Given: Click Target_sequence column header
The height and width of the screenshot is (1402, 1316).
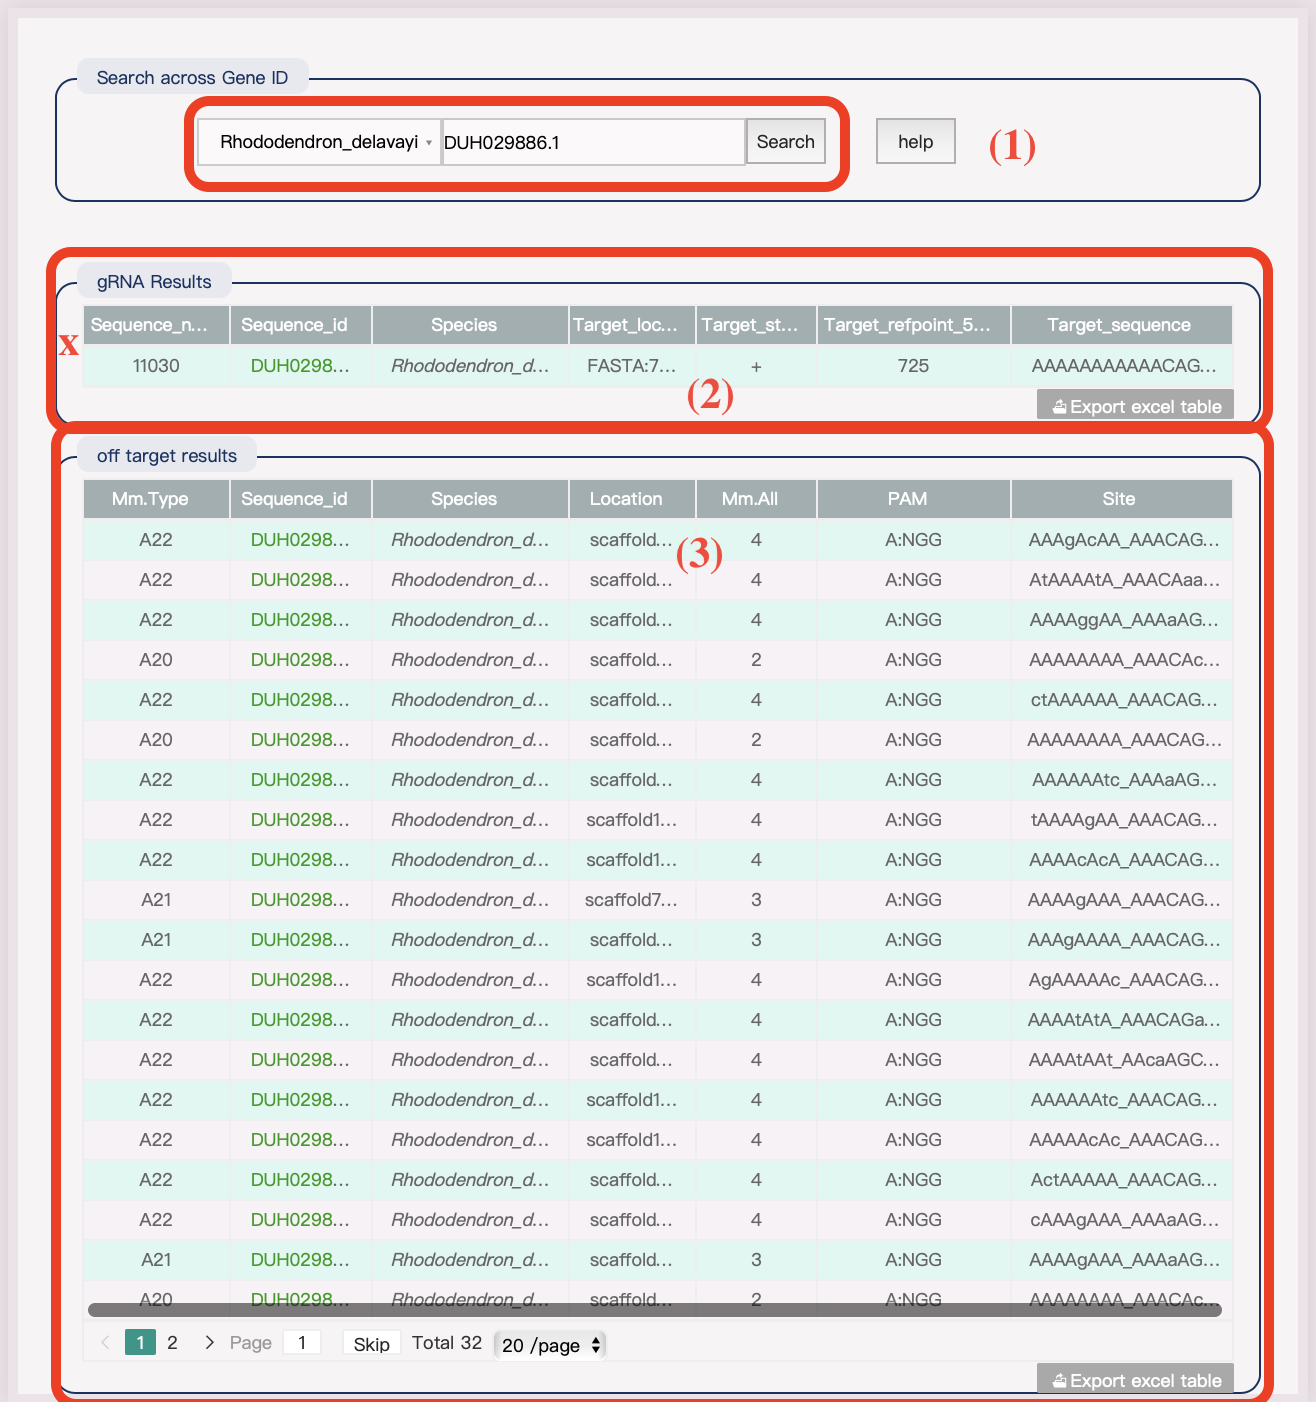Looking at the screenshot, I should coord(1121,325).
